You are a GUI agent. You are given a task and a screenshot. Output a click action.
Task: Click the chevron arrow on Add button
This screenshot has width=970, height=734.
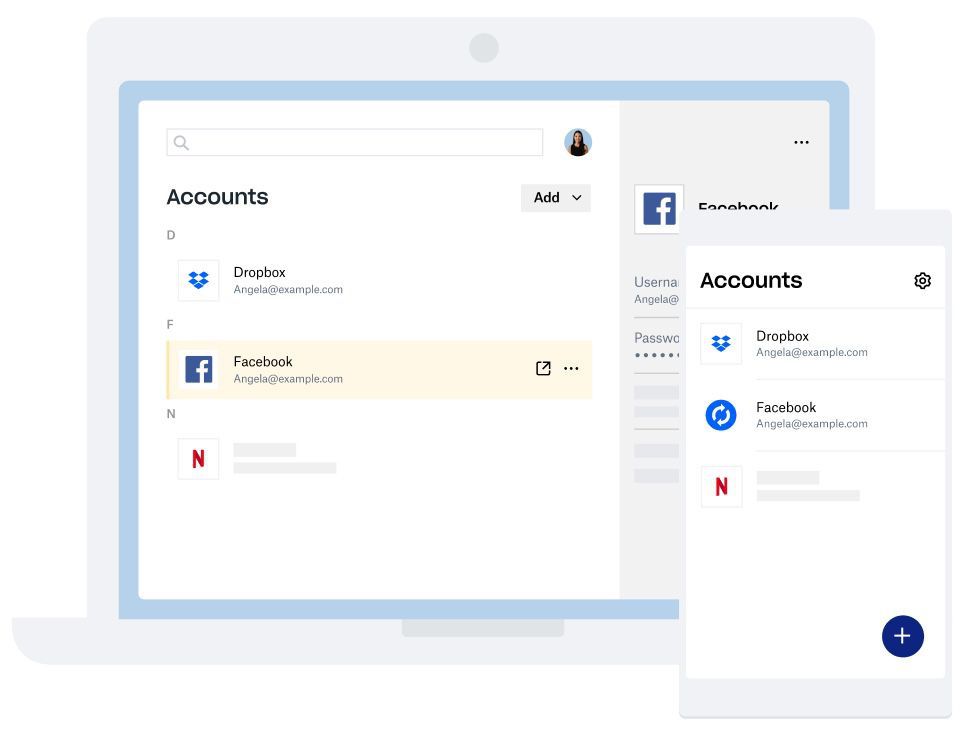point(577,197)
